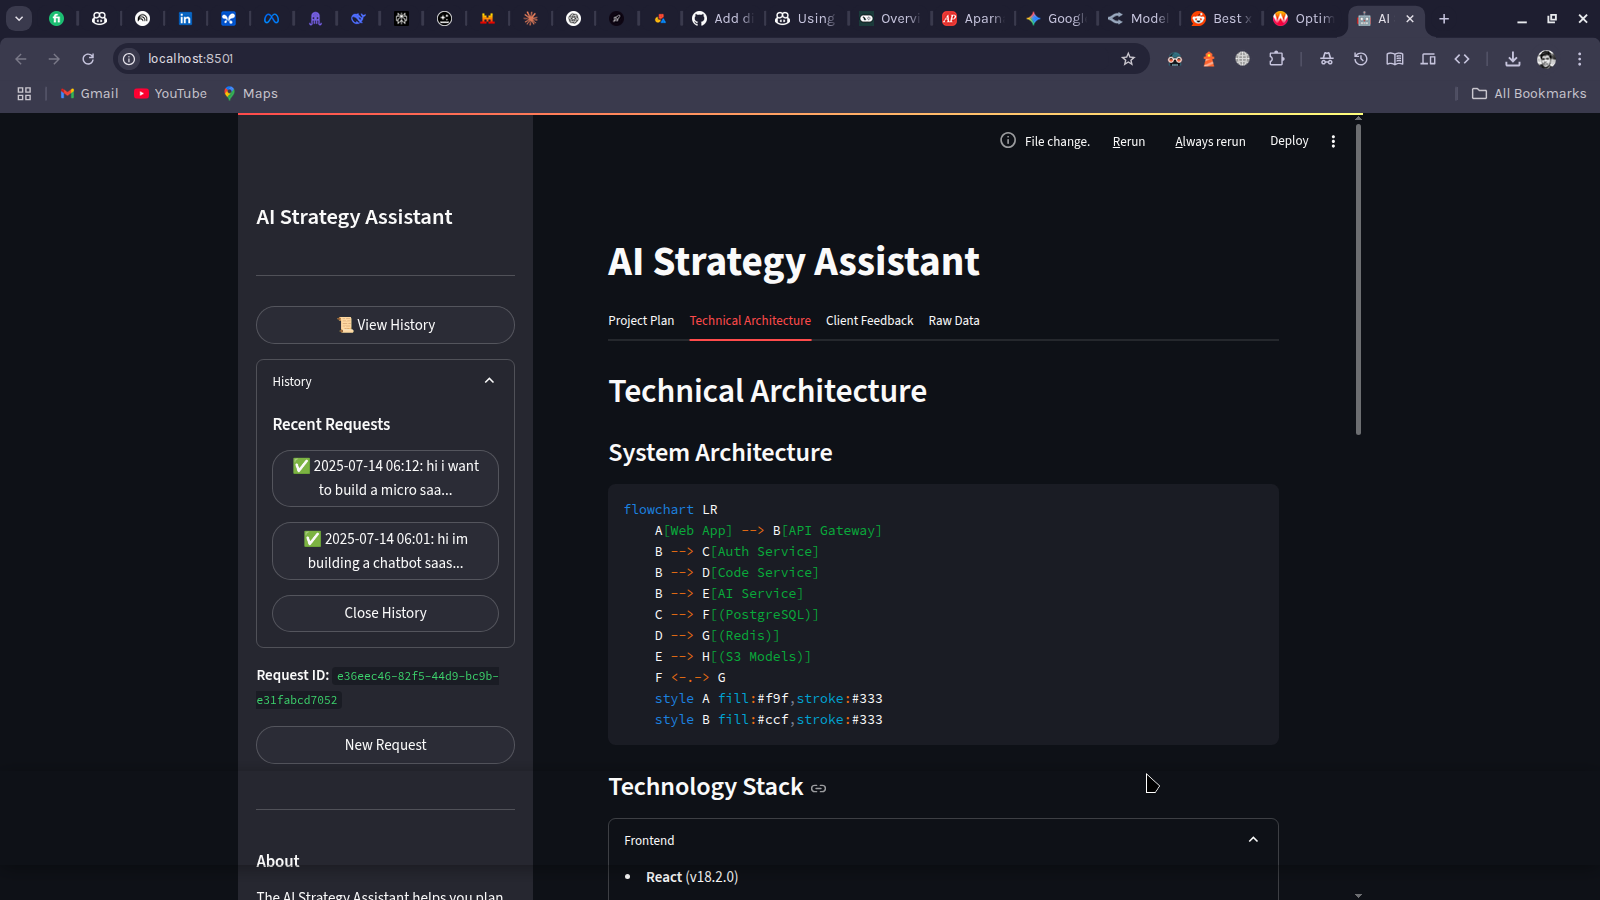This screenshot has height=900, width=1600.
Task: Open browser downloads icon
Action: coord(1512,59)
